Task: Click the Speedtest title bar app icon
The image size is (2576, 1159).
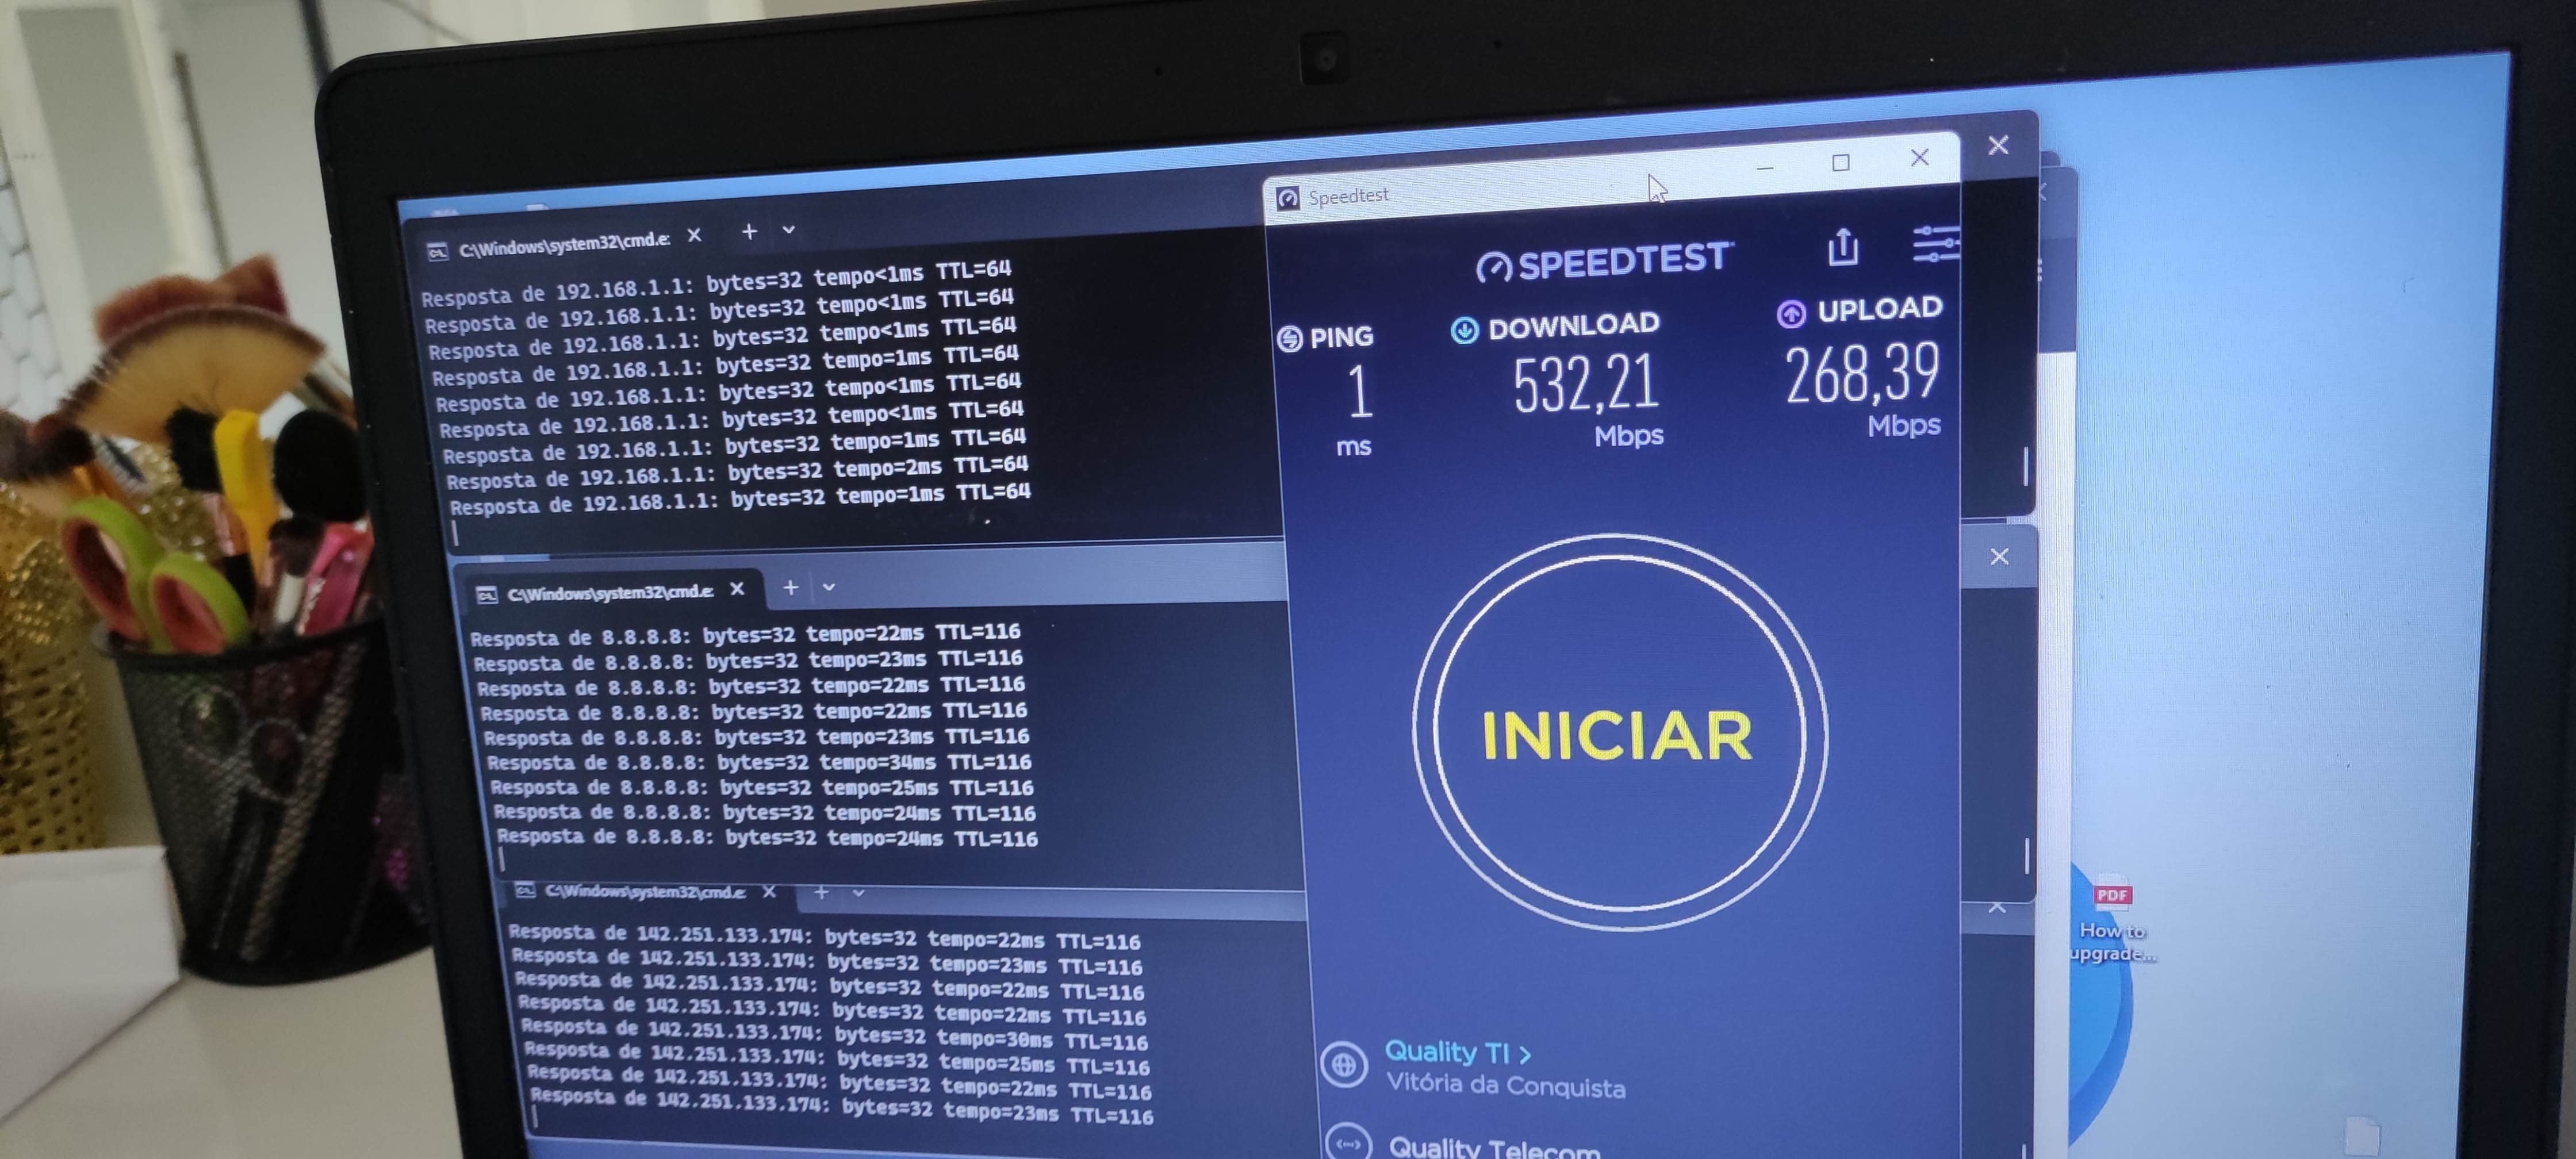Action: 1288,198
